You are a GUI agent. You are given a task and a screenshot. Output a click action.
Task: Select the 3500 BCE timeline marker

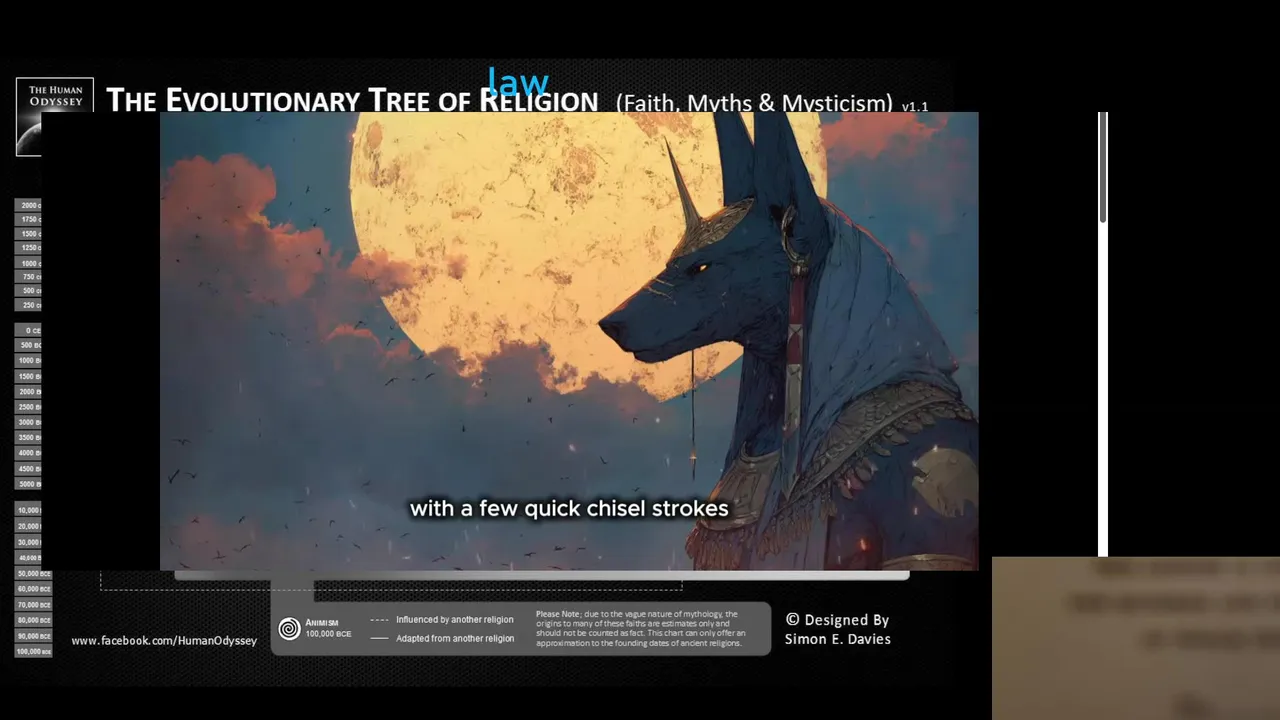28,438
